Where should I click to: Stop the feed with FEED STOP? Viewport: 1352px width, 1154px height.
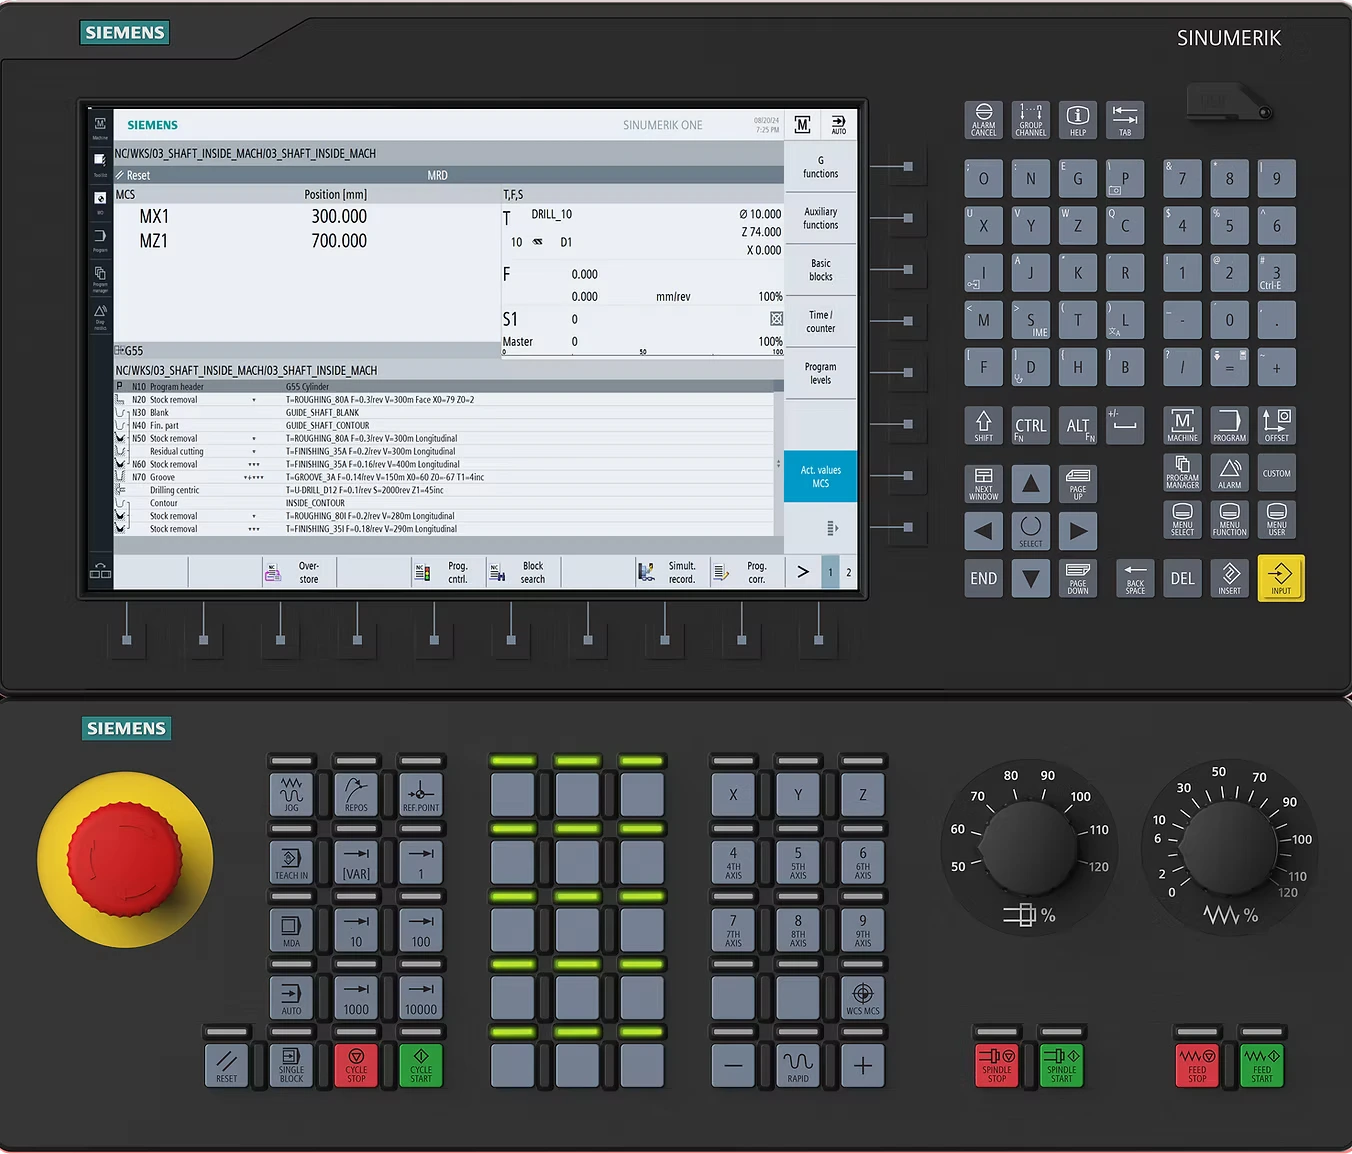point(1197,1065)
